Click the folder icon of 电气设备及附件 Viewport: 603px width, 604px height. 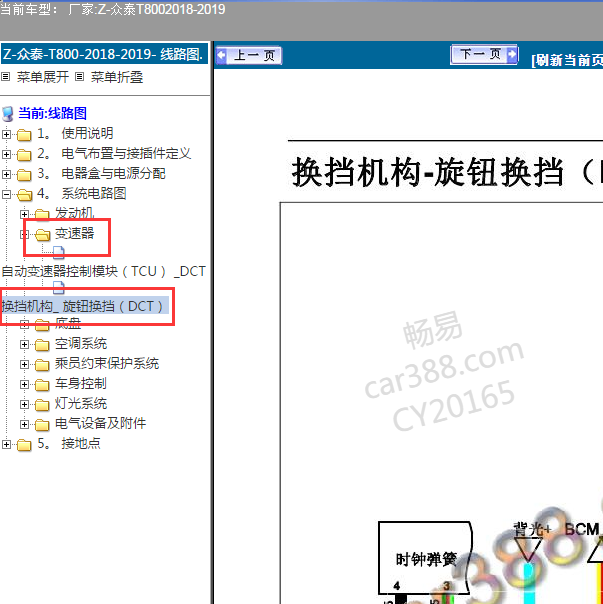(x=42, y=425)
